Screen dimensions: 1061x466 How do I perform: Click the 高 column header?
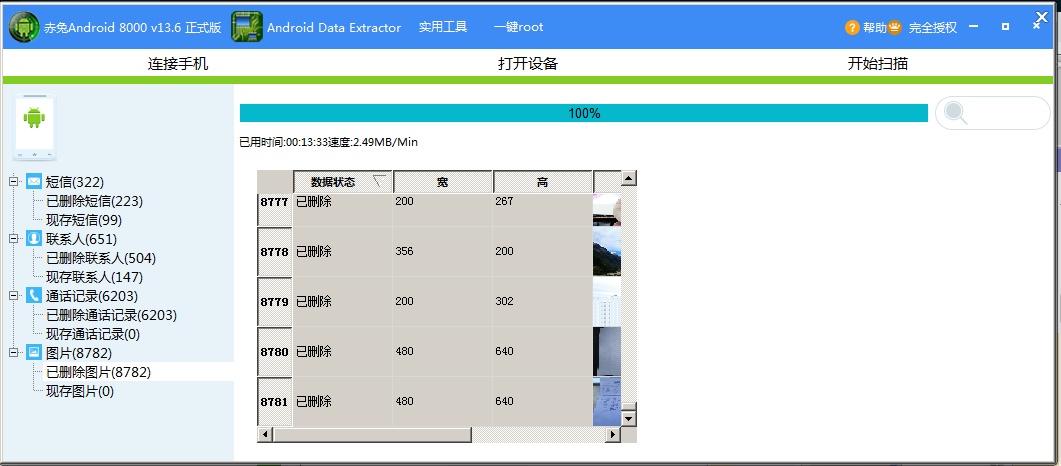point(543,181)
